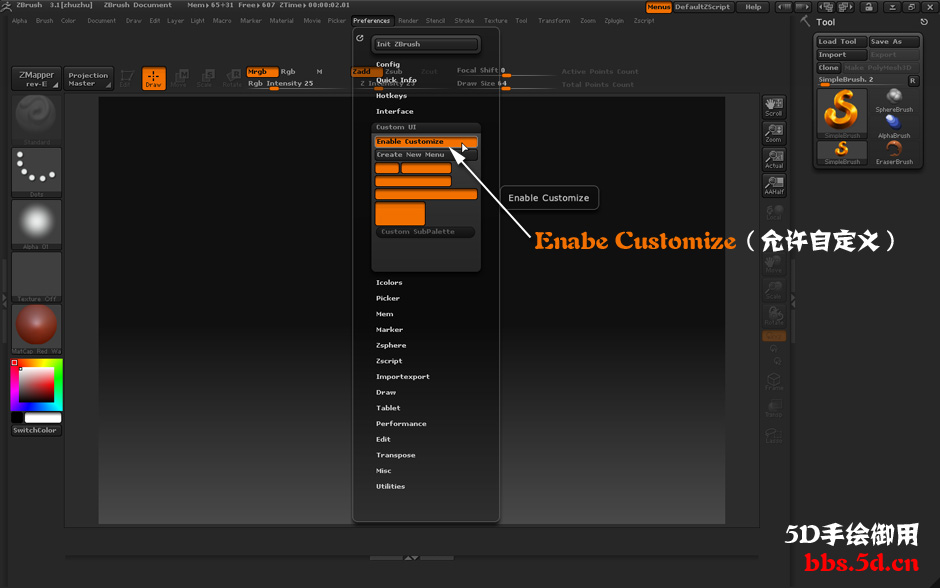The width and height of the screenshot is (940, 588).
Task: Select the SphereBrush tool
Action: (894, 101)
